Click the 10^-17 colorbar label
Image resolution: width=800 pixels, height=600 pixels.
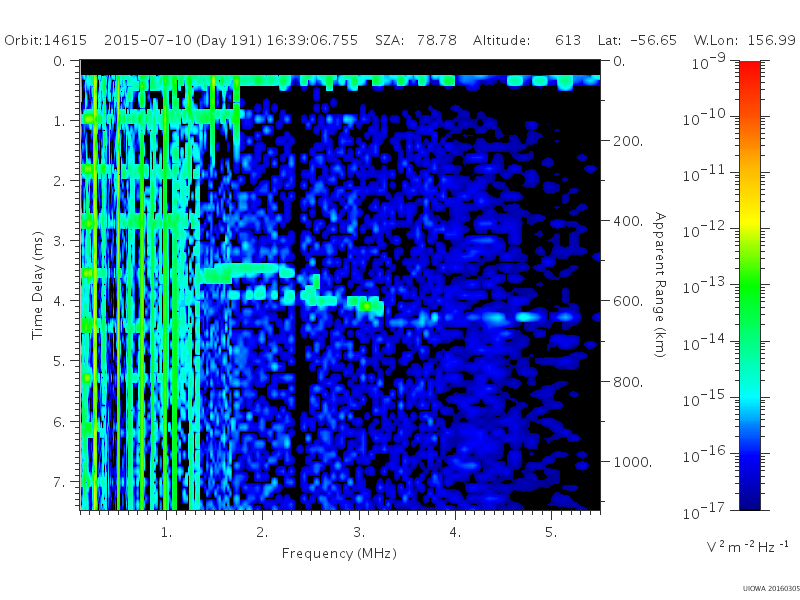(704, 510)
